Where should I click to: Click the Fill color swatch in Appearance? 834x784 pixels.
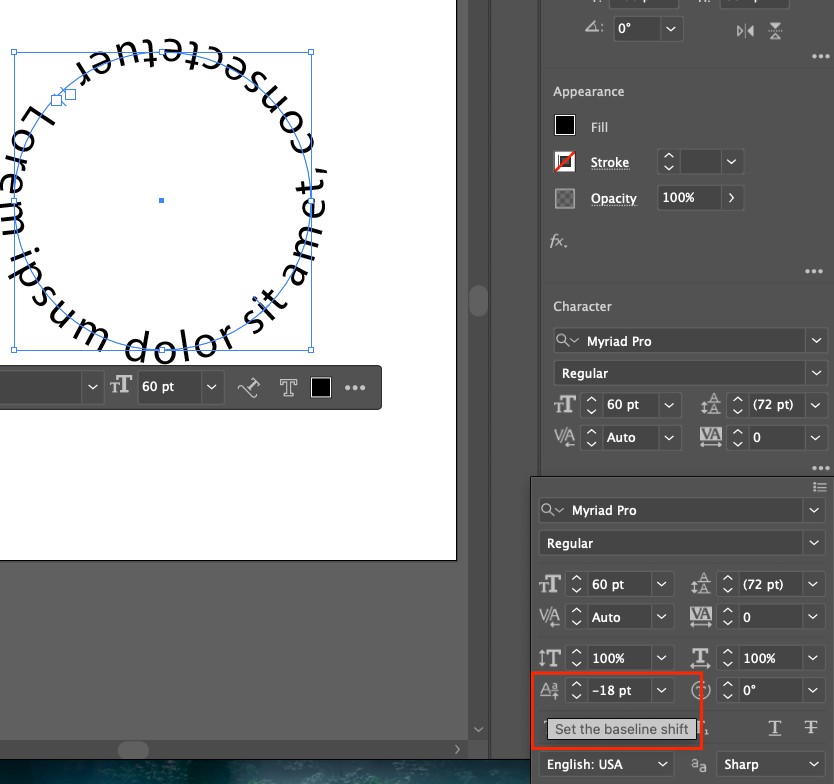point(565,126)
